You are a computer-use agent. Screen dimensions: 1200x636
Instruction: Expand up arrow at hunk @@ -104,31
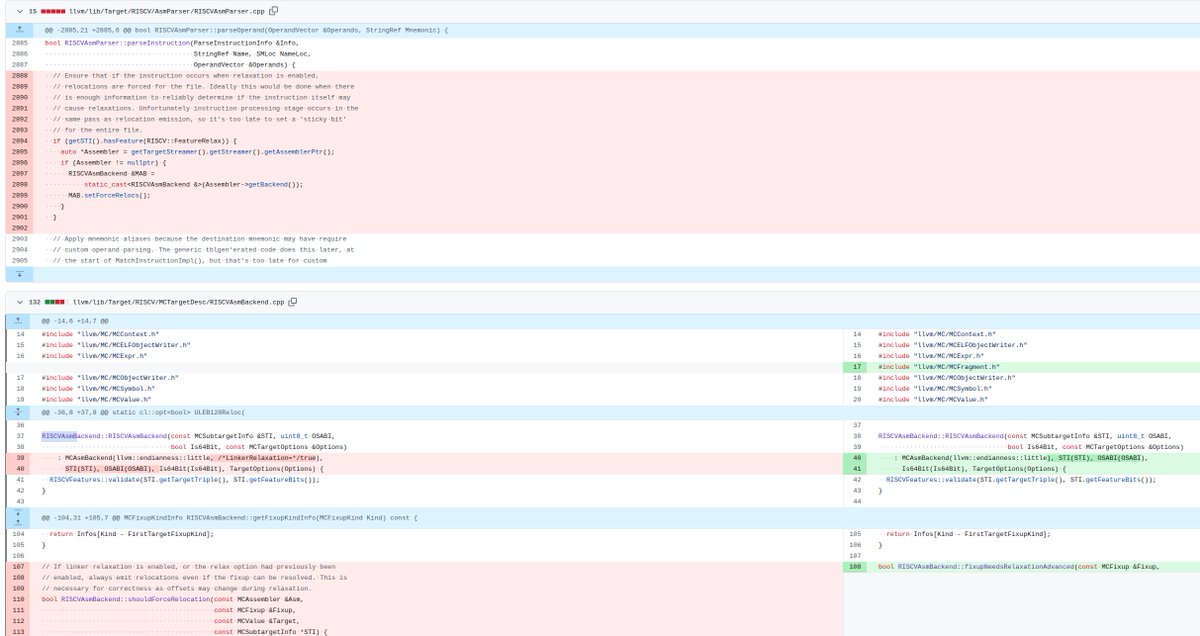(x=20, y=522)
